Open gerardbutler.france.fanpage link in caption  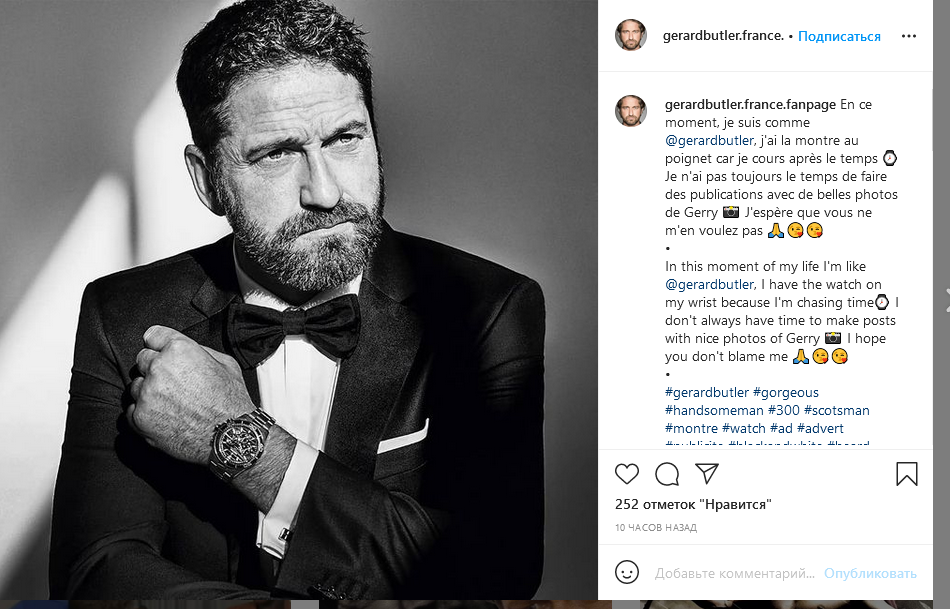(x=750, y=104)
